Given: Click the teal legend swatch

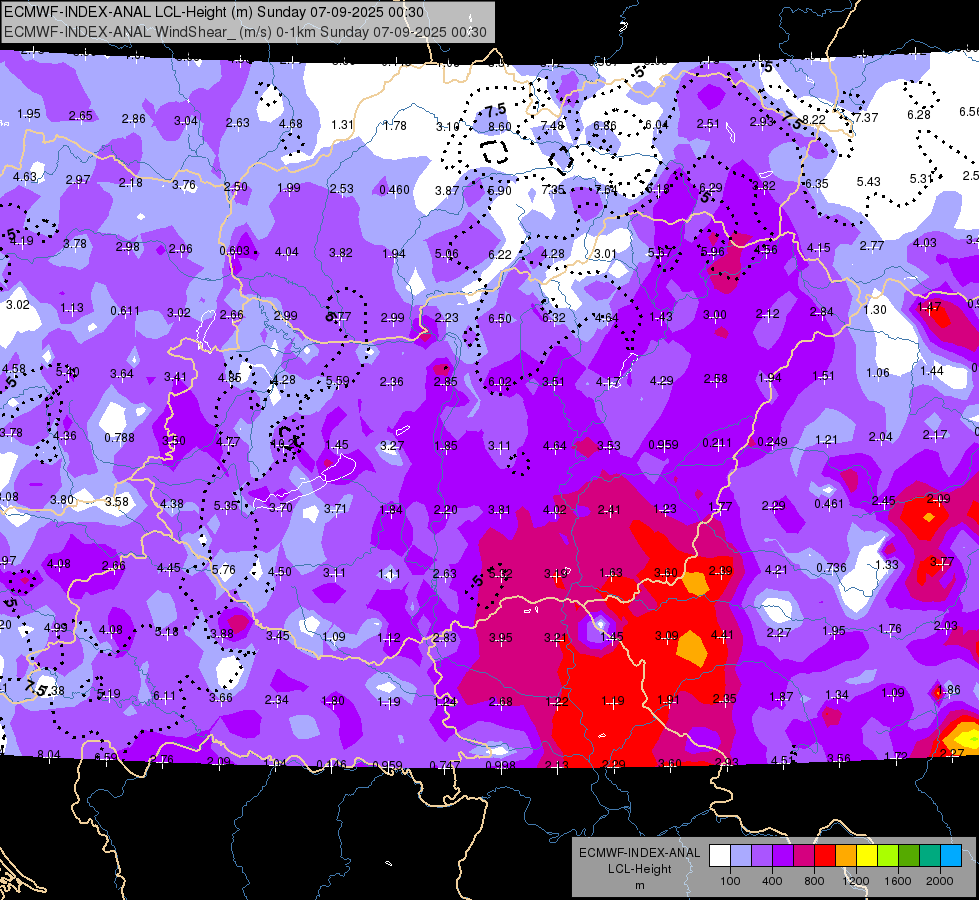Looking at the screenshot, I should click(930, 856).
